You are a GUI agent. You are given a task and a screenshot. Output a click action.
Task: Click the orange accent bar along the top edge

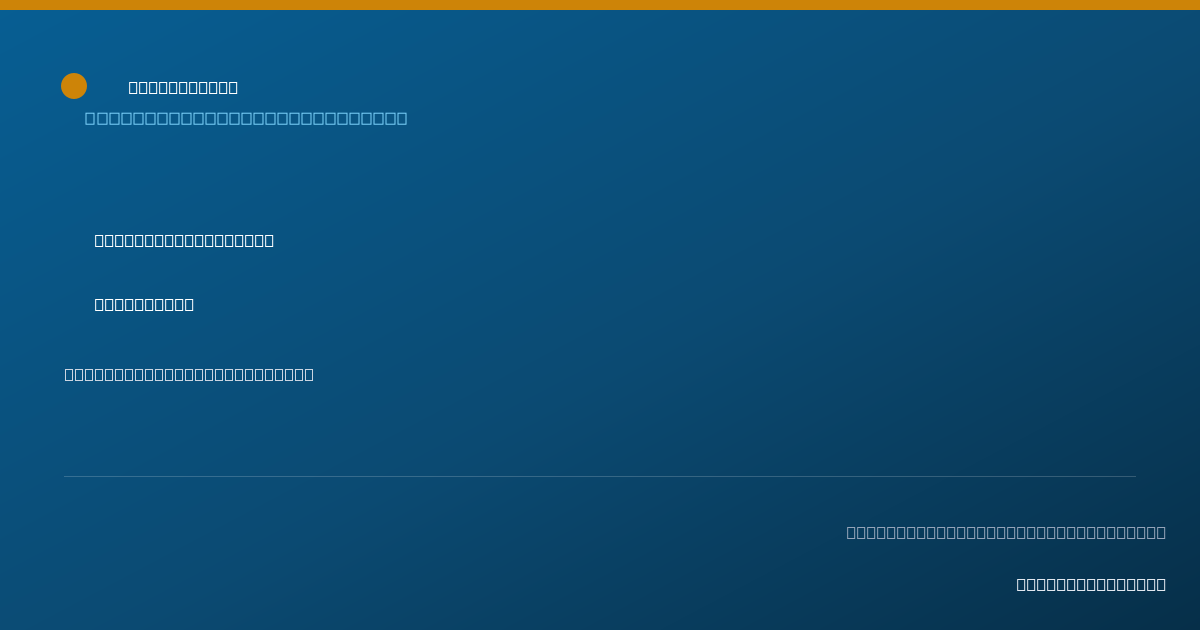coord(600,5)
